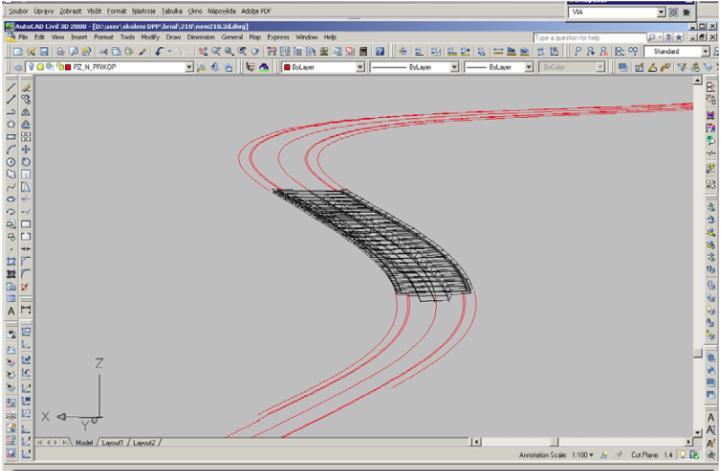
Task: Select the Trim modify tool
Action: [x=26, y=199]
